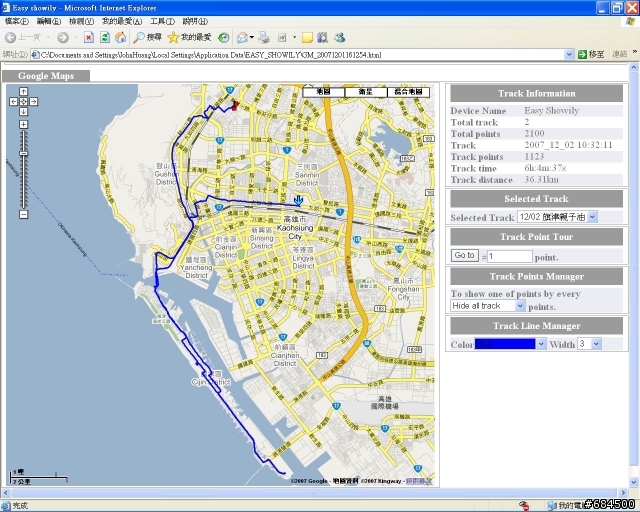Viewport: 640px width, 512px height.
Task: Click the Edit page toolbar icon
Action: [x=282, y=38]
